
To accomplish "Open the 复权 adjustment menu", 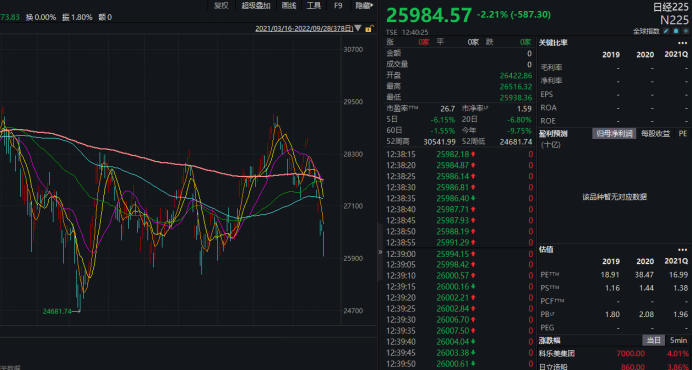I will [221, 5].
